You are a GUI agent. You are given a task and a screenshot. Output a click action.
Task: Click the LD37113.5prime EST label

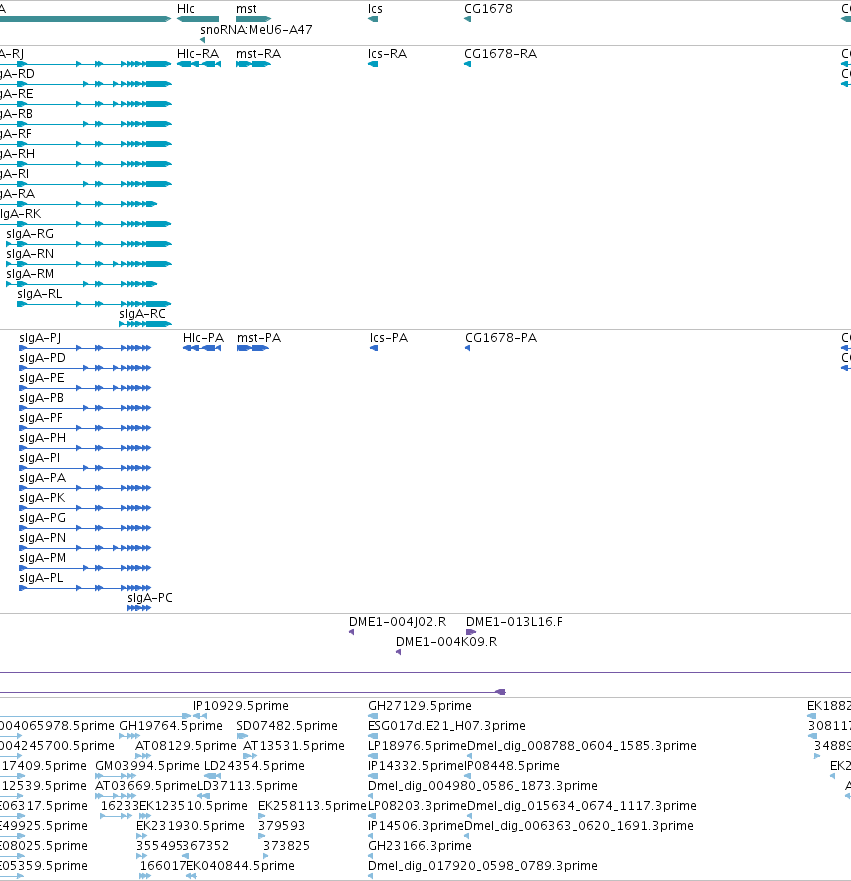point(247,785)
